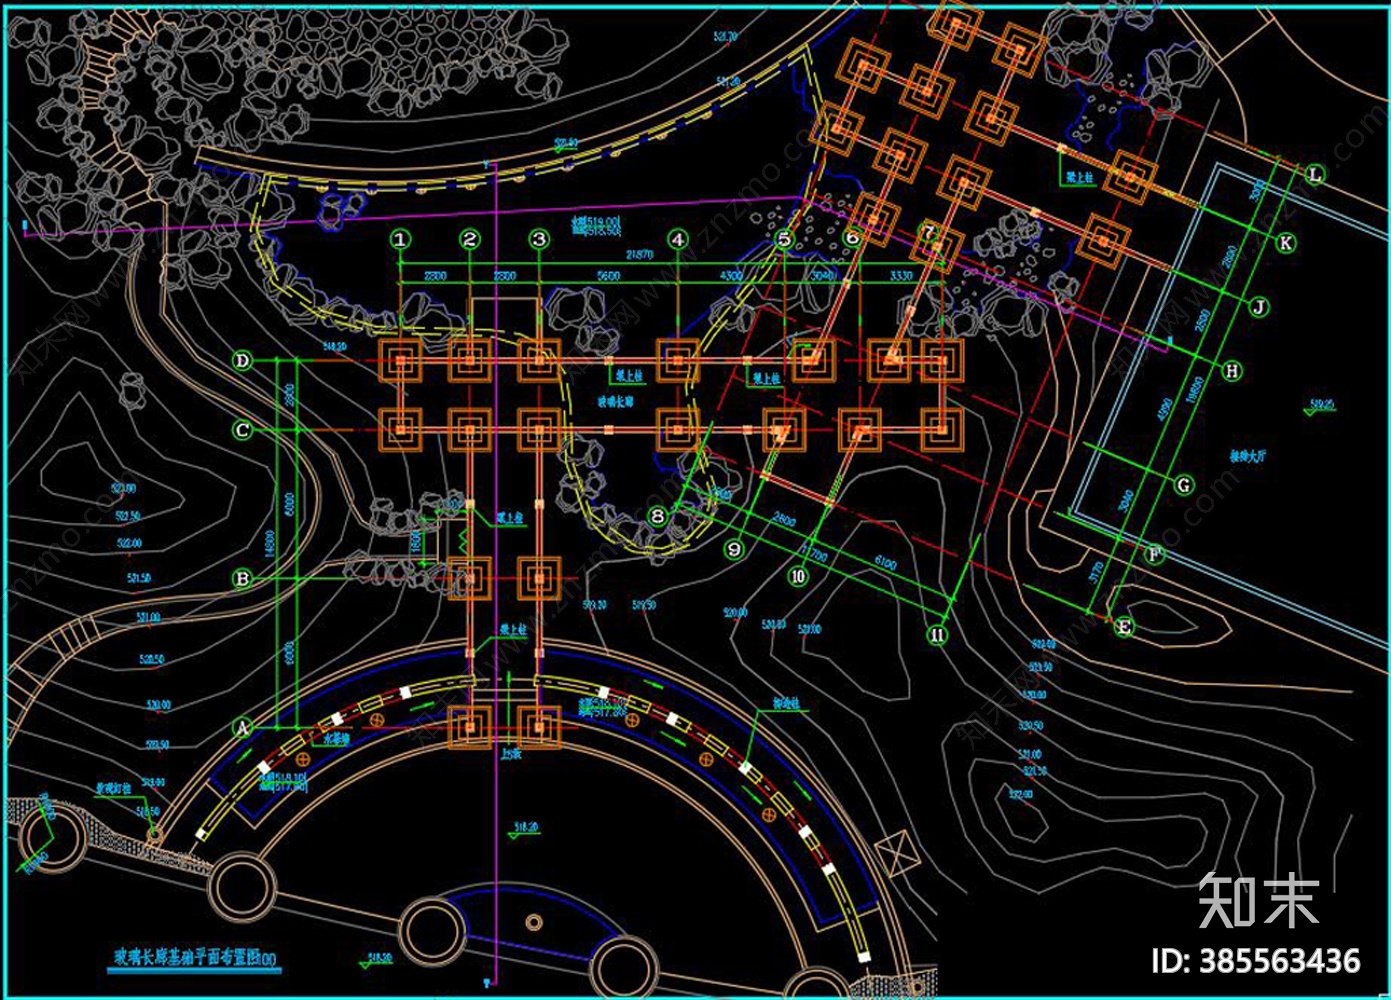
Task: Click the footing at axes B and 3
Action: [x=540, y=578]
